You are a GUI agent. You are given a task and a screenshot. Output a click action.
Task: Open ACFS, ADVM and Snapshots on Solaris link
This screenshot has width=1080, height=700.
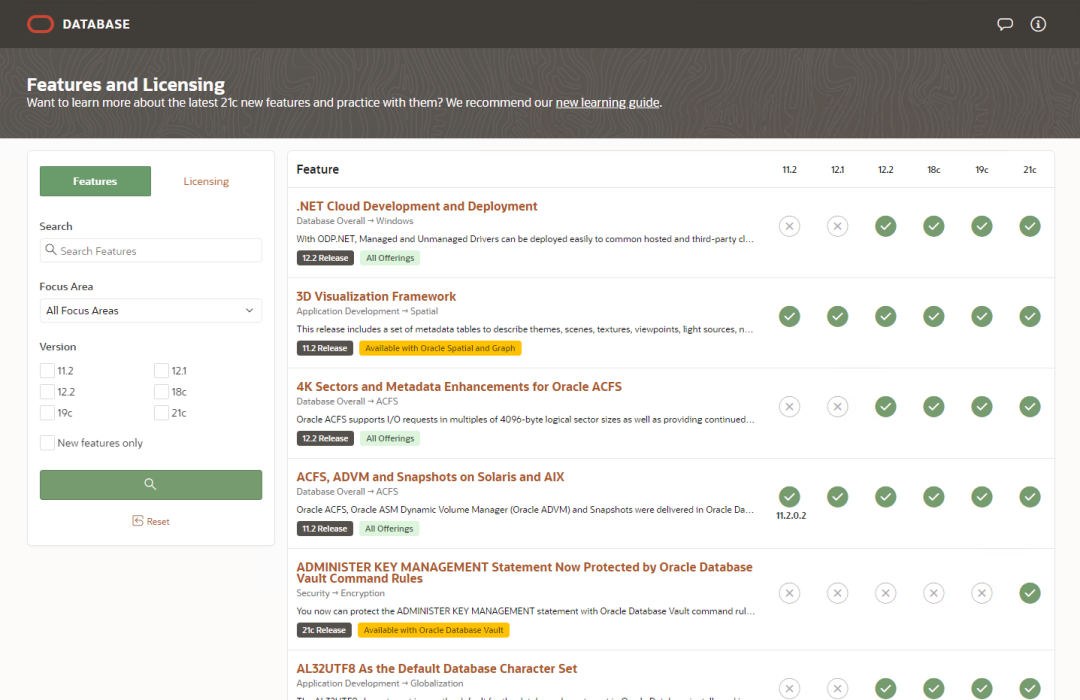click(430, 477)
